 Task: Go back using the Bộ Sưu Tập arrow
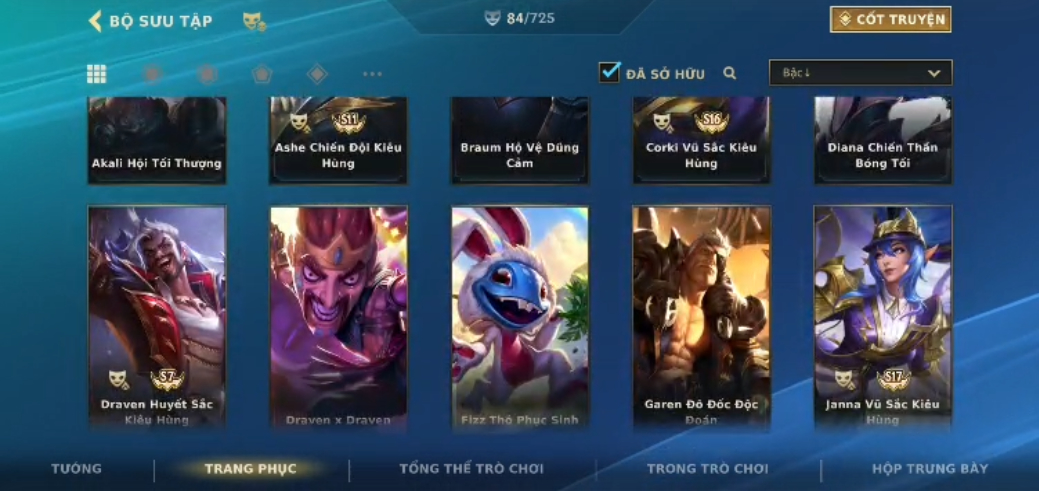click(x=95, y=21)
